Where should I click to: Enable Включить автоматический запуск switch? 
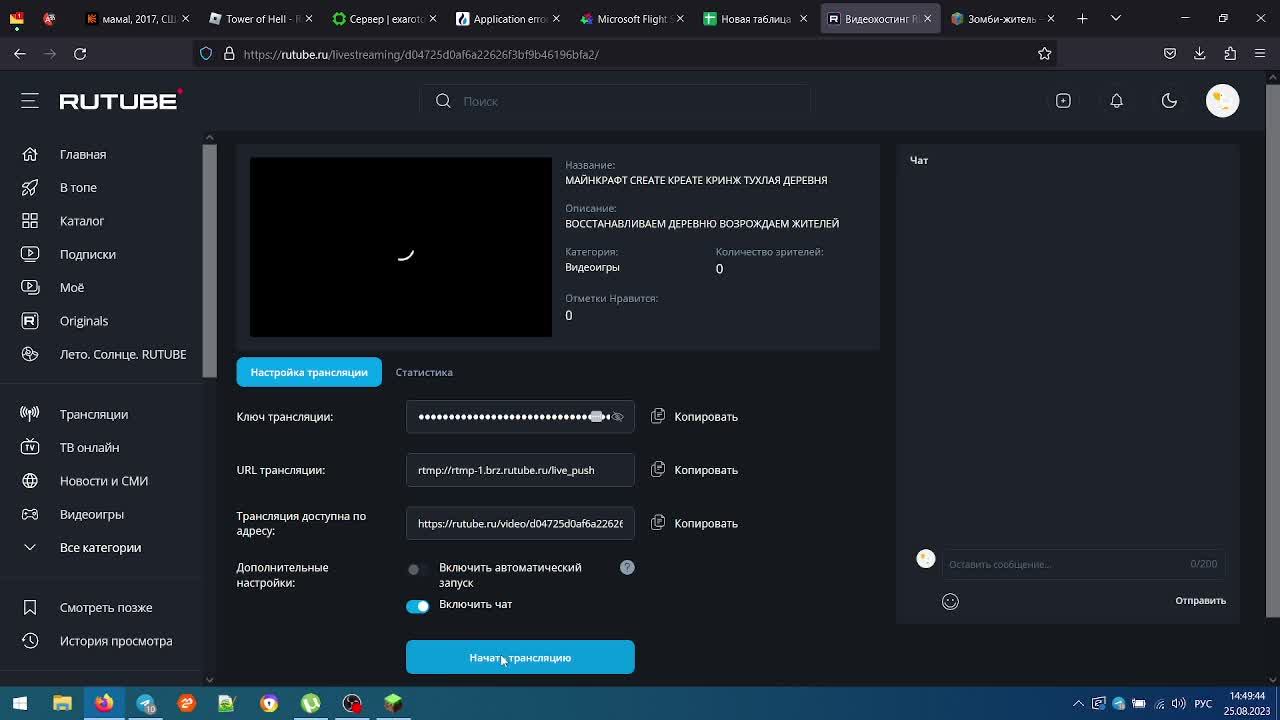(x=417, y=569)
